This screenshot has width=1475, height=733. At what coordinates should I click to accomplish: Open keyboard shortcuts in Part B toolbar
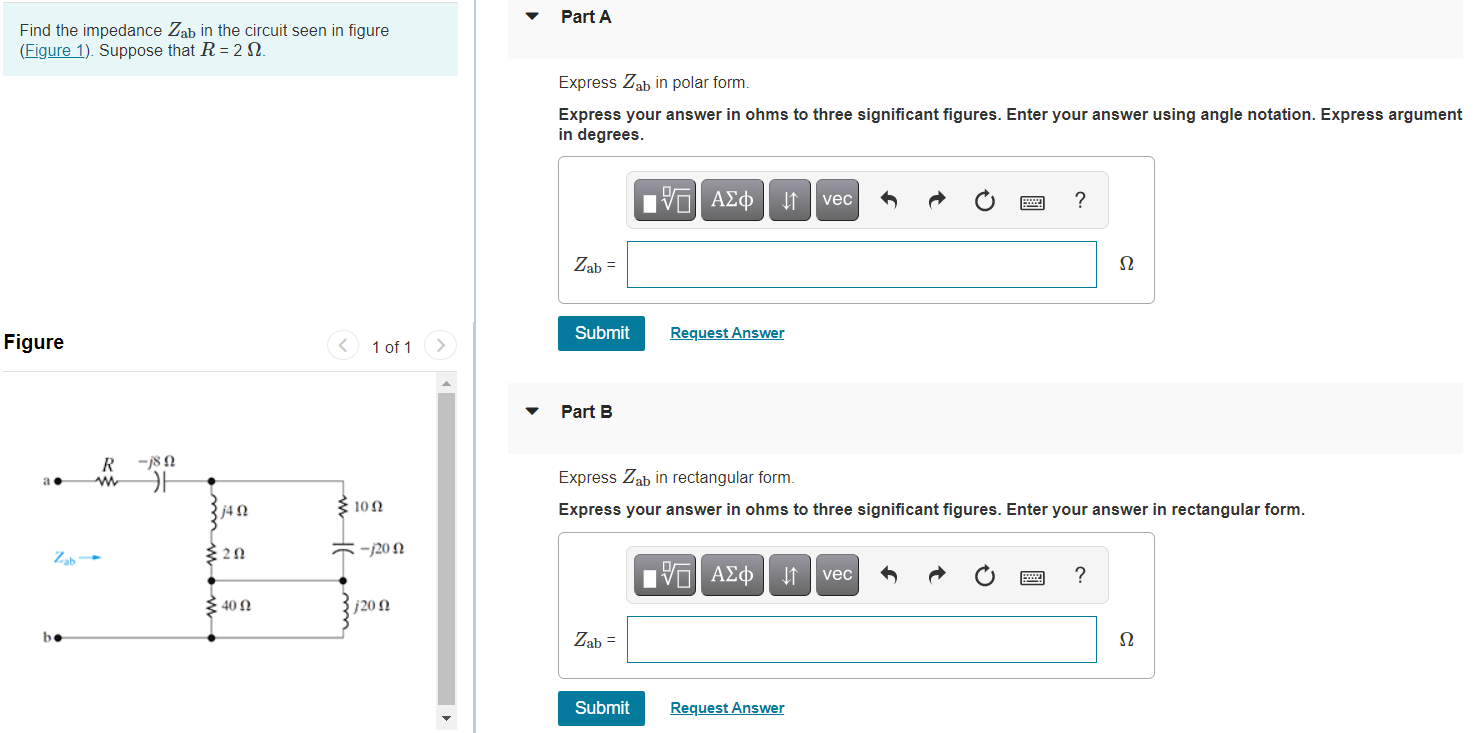point(1033,577)
